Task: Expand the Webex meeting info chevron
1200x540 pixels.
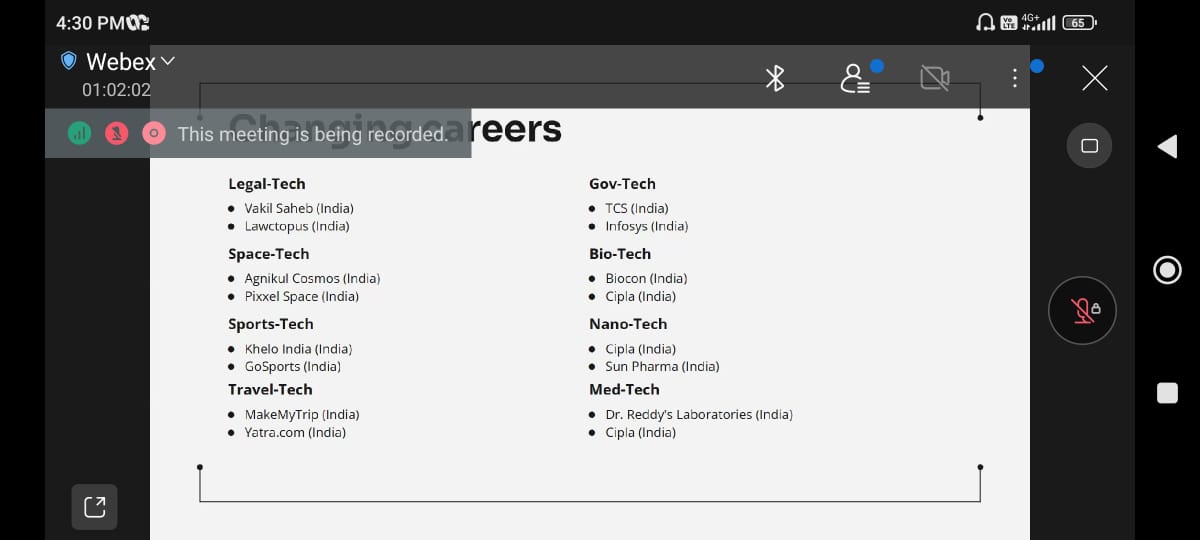Action: point(167,61)
